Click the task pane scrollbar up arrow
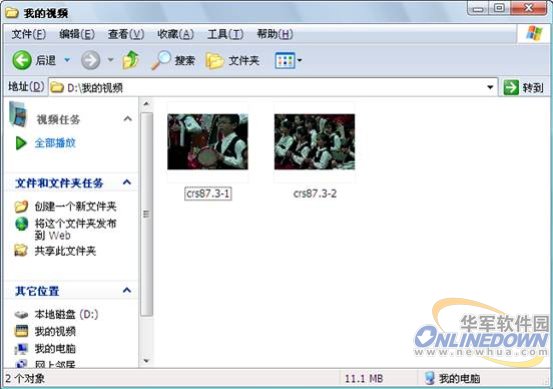The height and width of the screenshot is (389, 553). point(146,104)
